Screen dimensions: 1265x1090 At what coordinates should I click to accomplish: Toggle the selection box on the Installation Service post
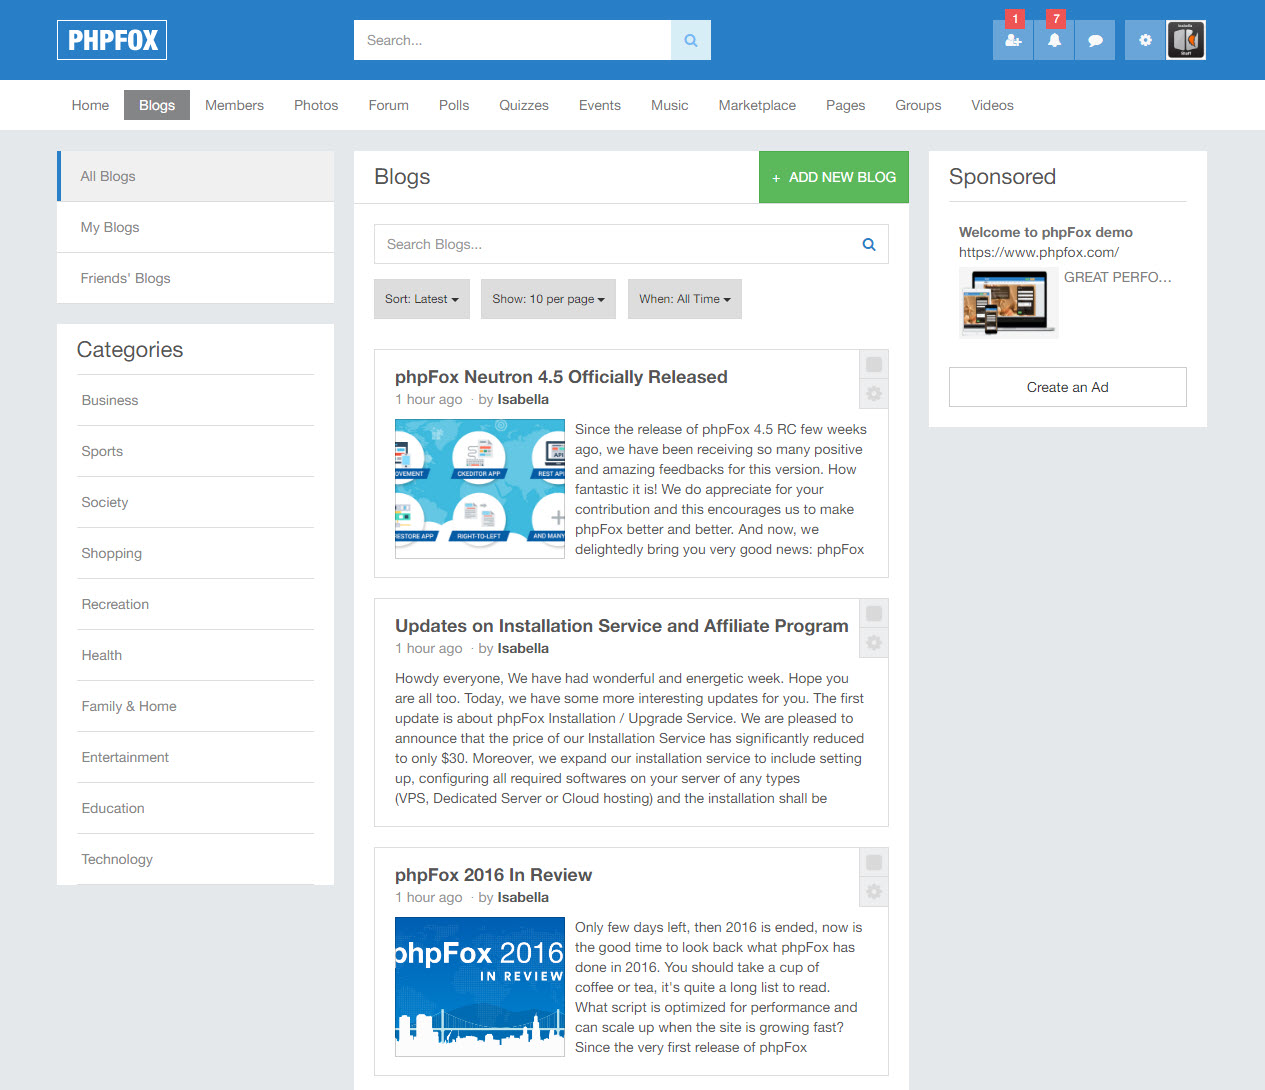pos(873,613)
